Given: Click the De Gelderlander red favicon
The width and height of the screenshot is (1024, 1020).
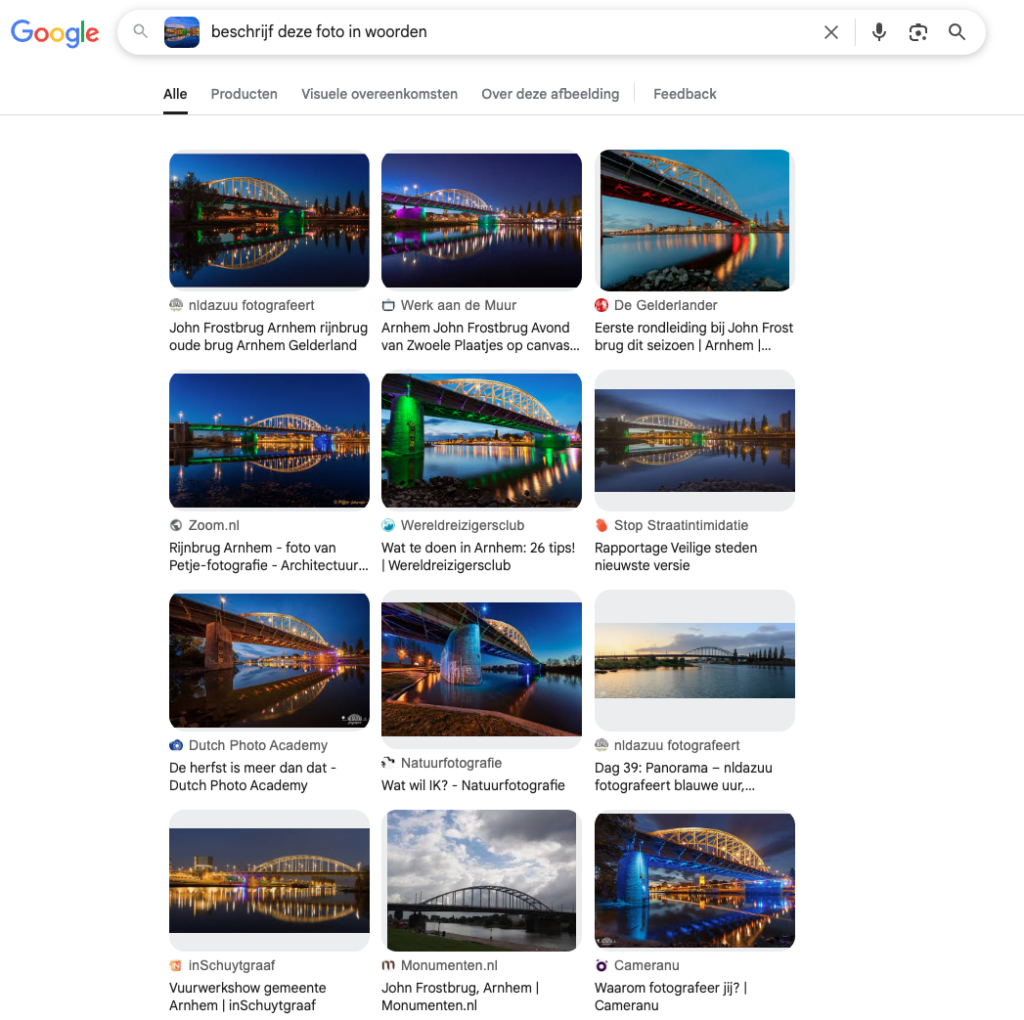Looking at the screenshot, I should 601,305.
